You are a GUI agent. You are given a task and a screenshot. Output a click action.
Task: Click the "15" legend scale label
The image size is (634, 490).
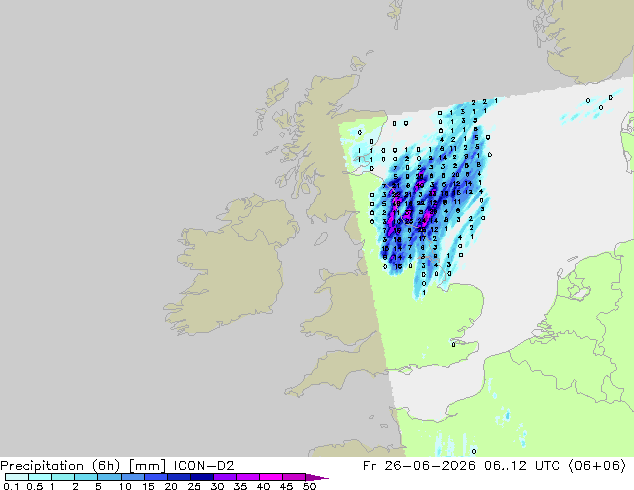click(148, 486)
